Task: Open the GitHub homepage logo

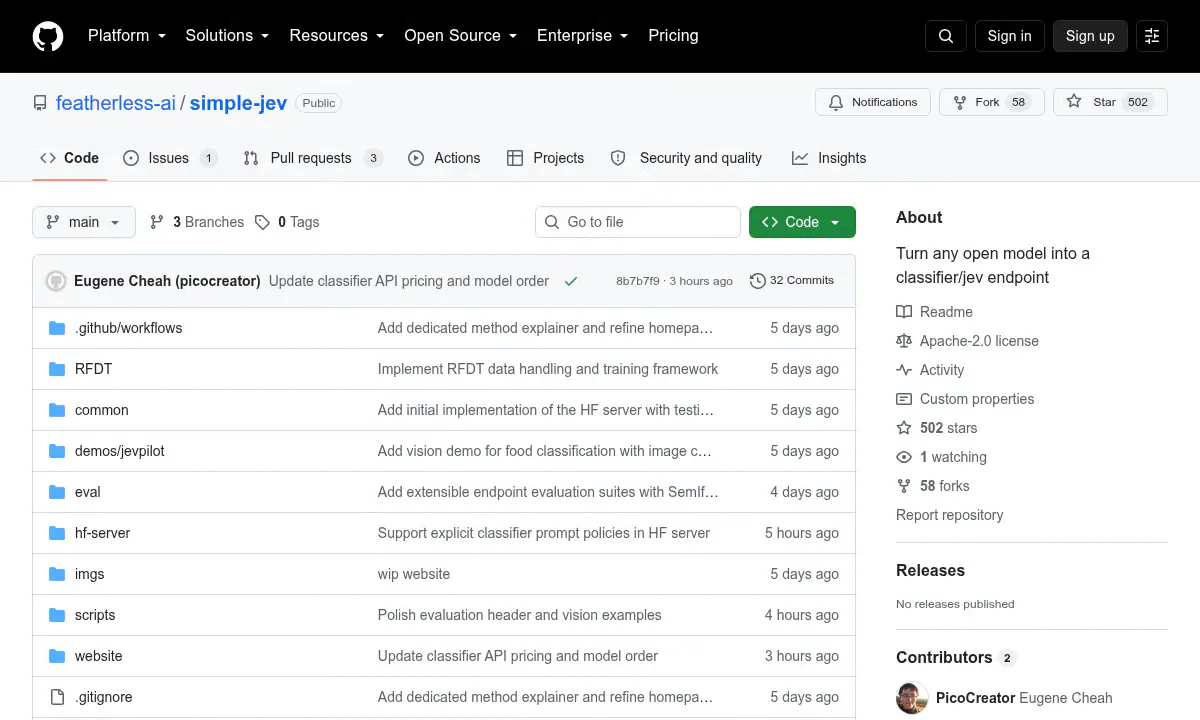Action: [48, 36]
